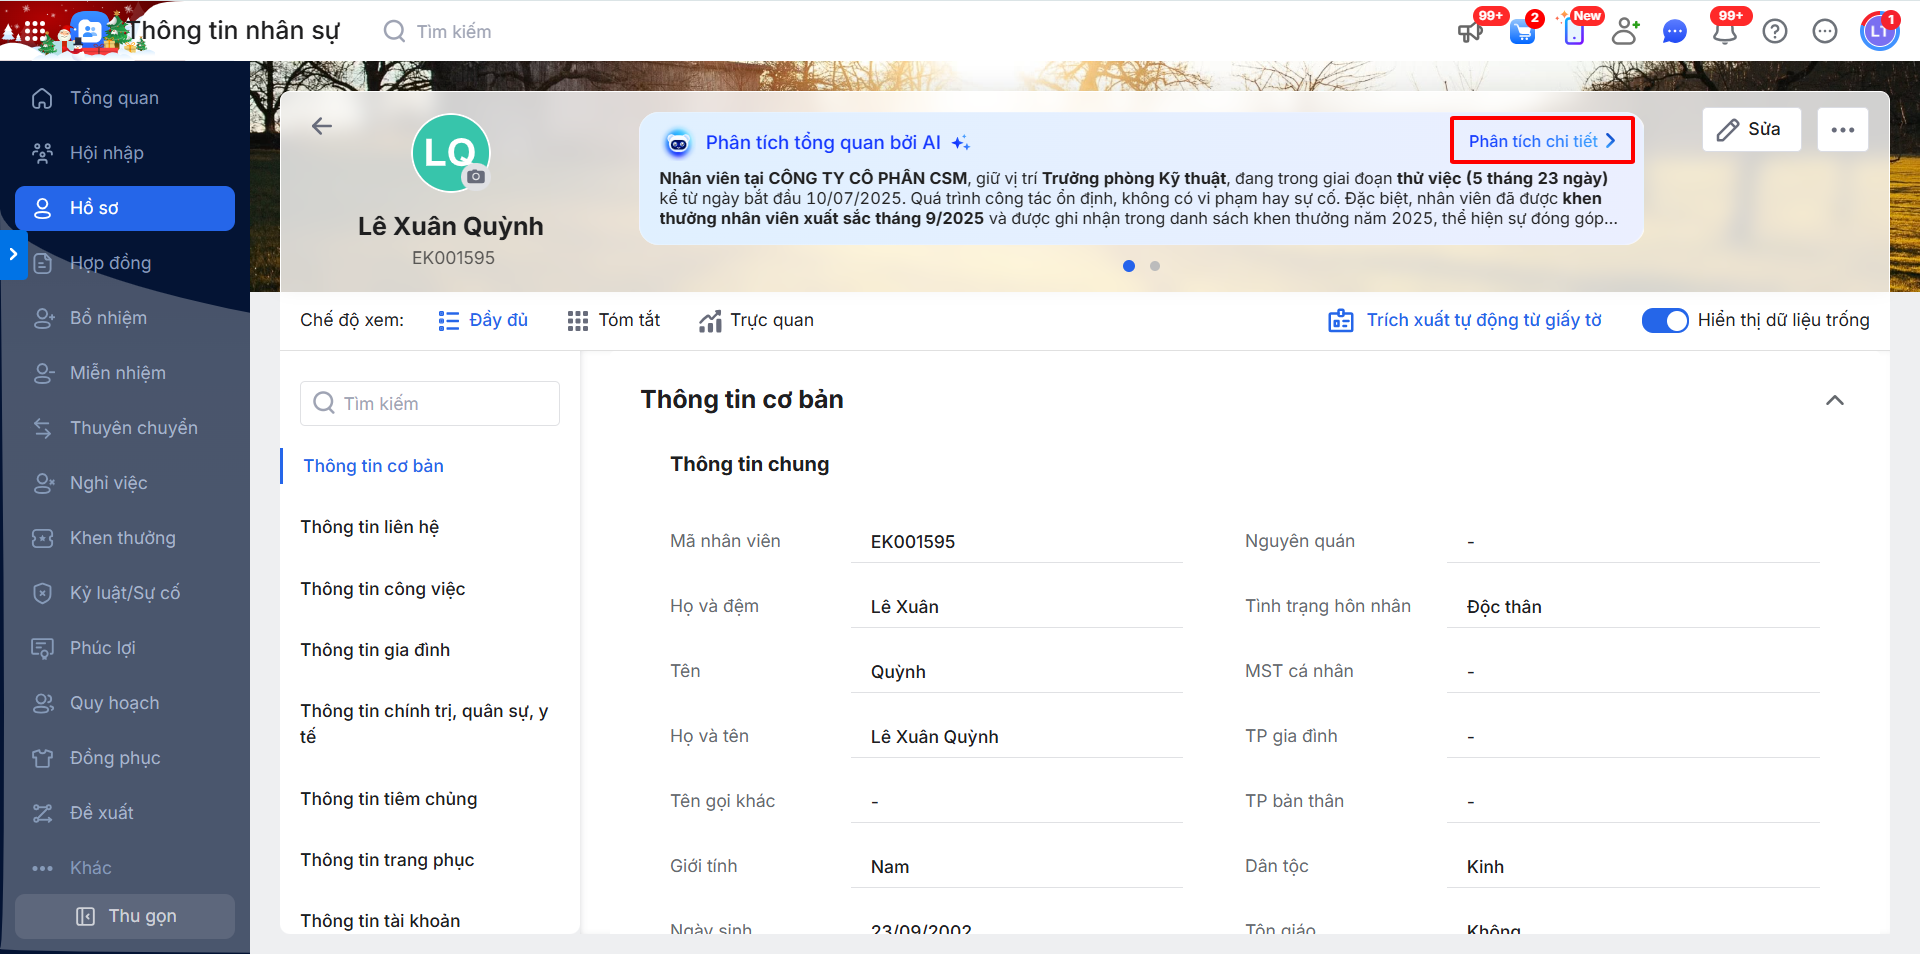Image resolution: width=1920 pixels, height=954 pixels.
Task: Jump to Thông tin công việc section
Action: pos(383,589)
